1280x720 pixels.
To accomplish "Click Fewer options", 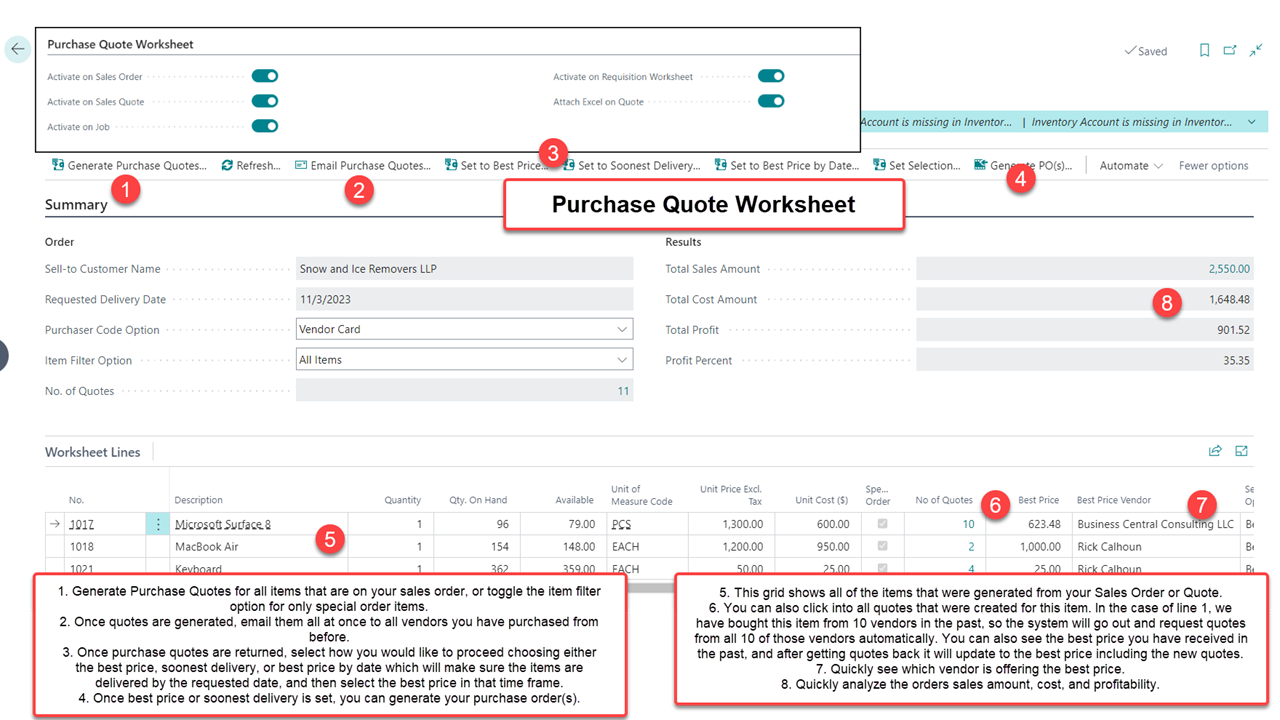I will pos(1213,166).
